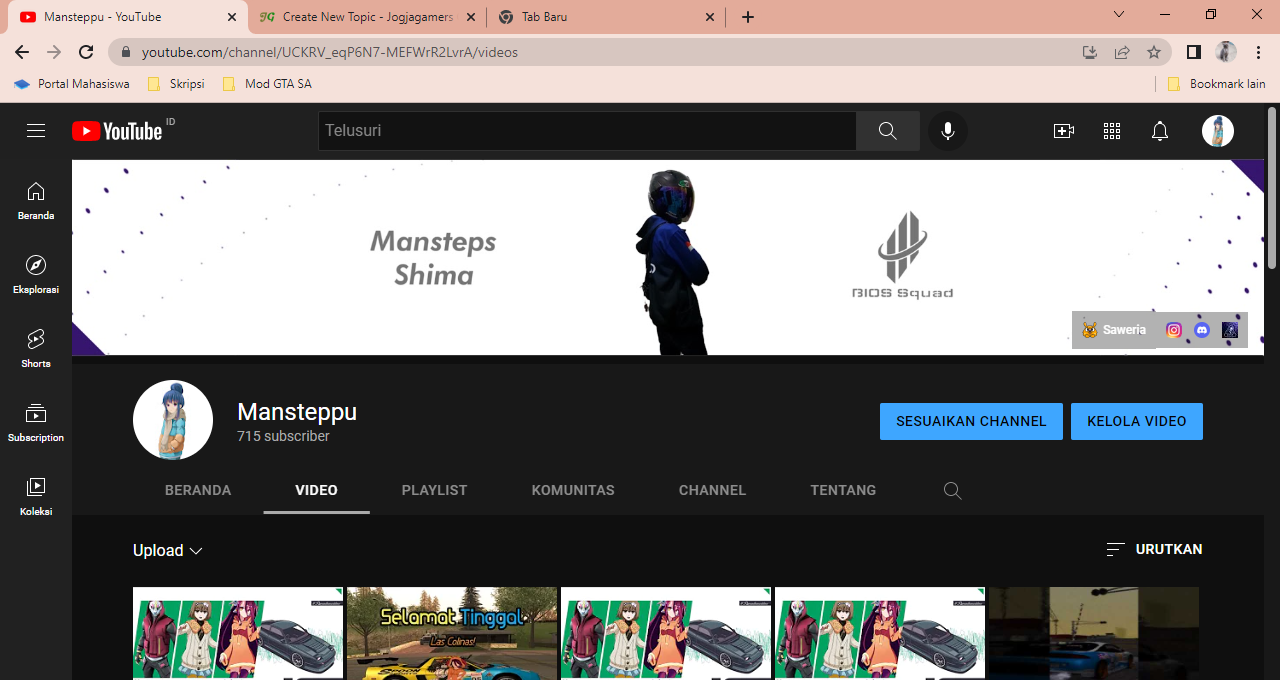Click the address bar URL
This screenshot has height=680, width=1280.
click(x=330, y=52)
